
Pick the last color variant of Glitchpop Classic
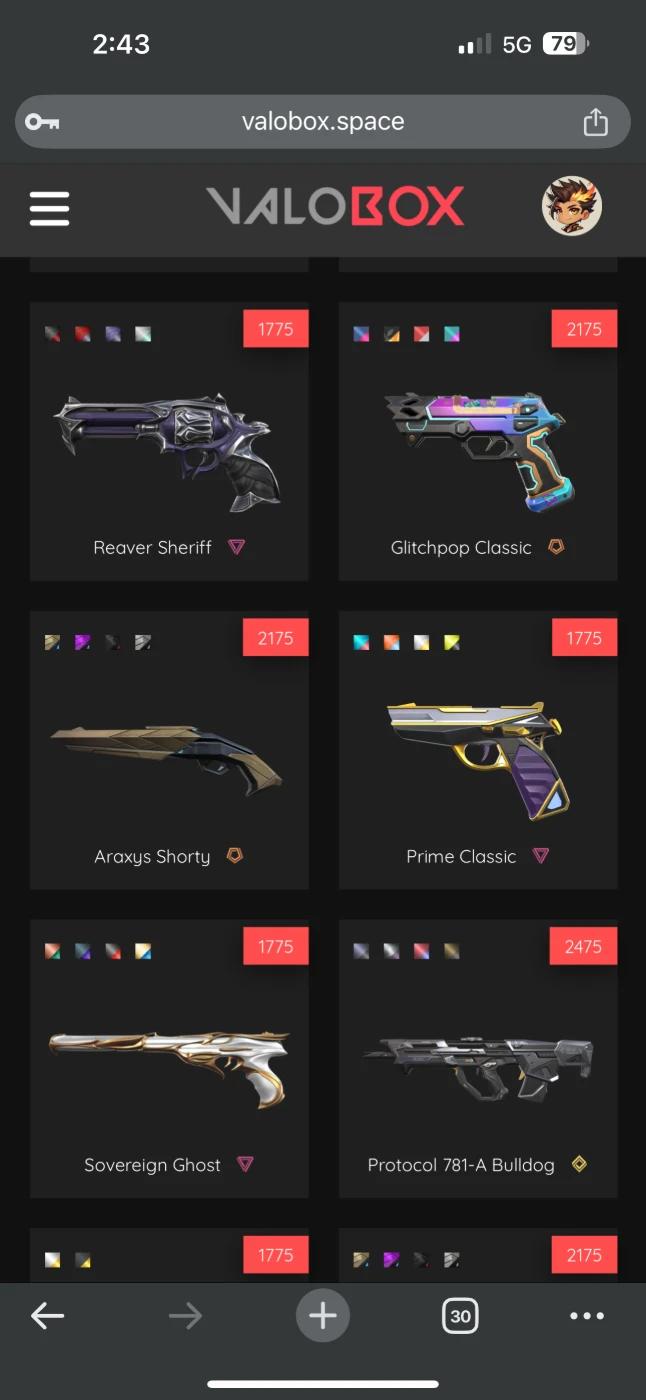point(452,334)
